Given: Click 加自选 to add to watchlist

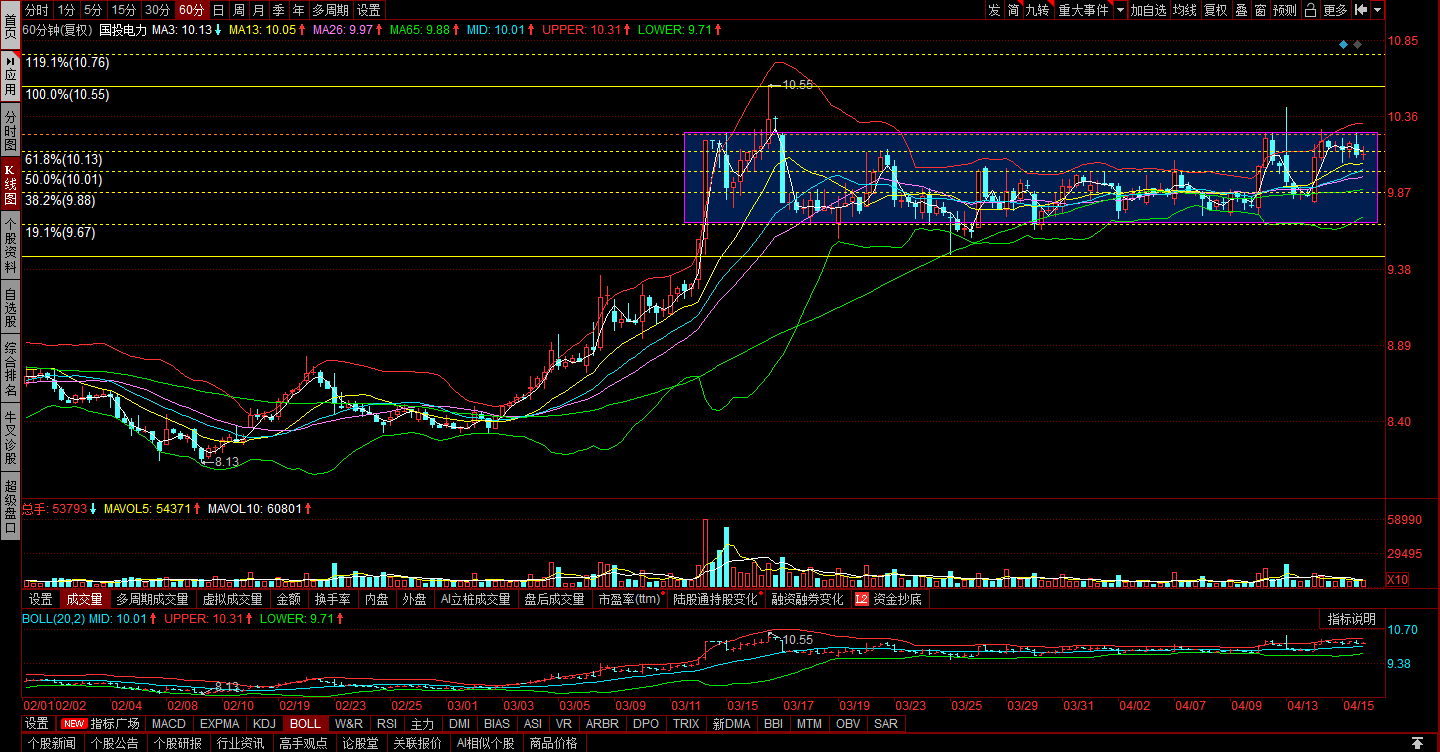Looking at the screenshot, I should (x=1149, y=10).
